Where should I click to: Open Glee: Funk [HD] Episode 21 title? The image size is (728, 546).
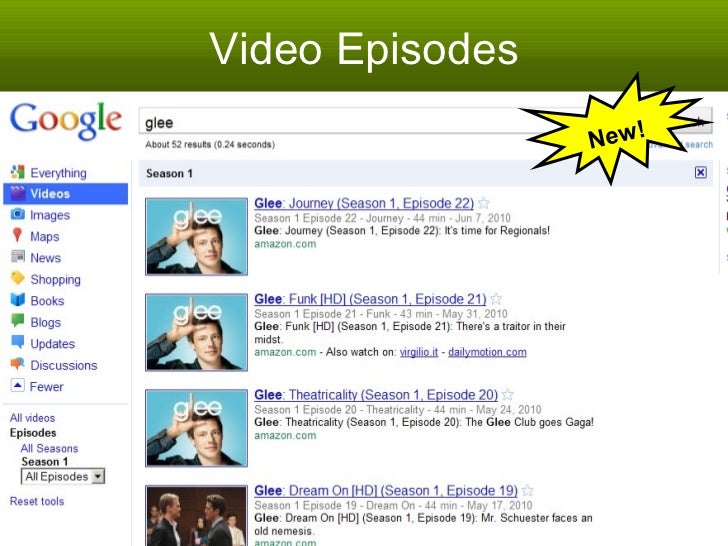(x=370, y=299)
